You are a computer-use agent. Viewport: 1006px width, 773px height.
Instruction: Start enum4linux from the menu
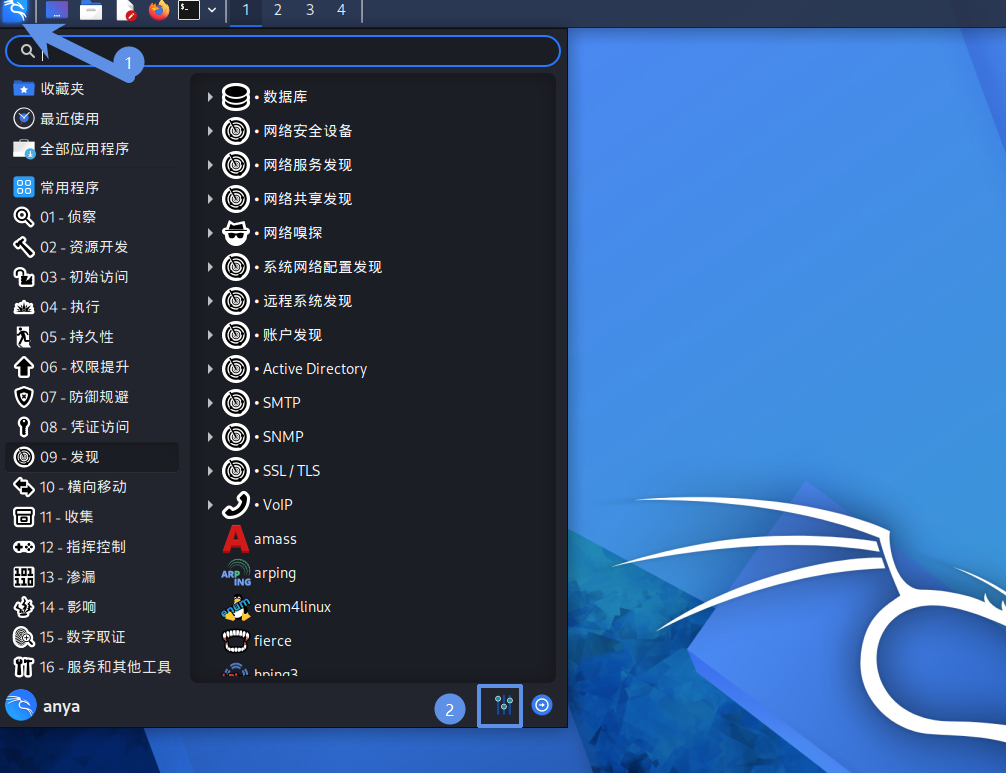[291, 607]
